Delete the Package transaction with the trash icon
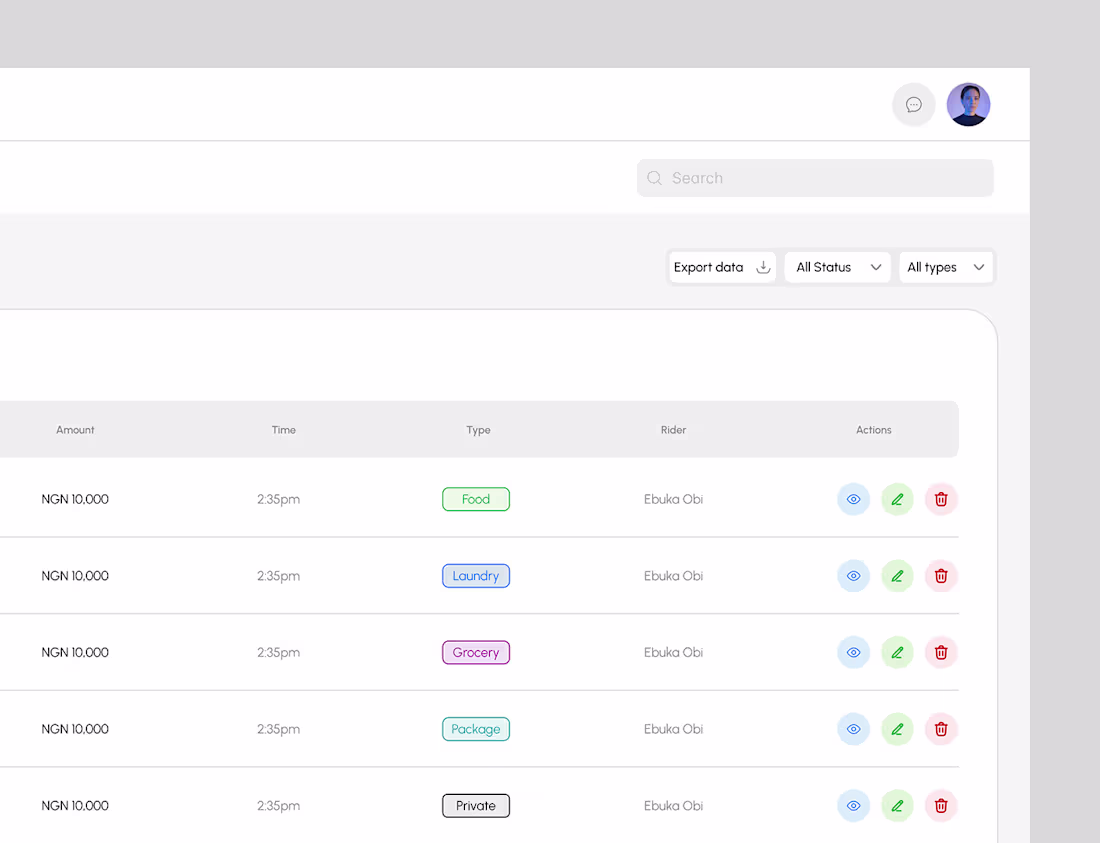 (x=941, y=729)
